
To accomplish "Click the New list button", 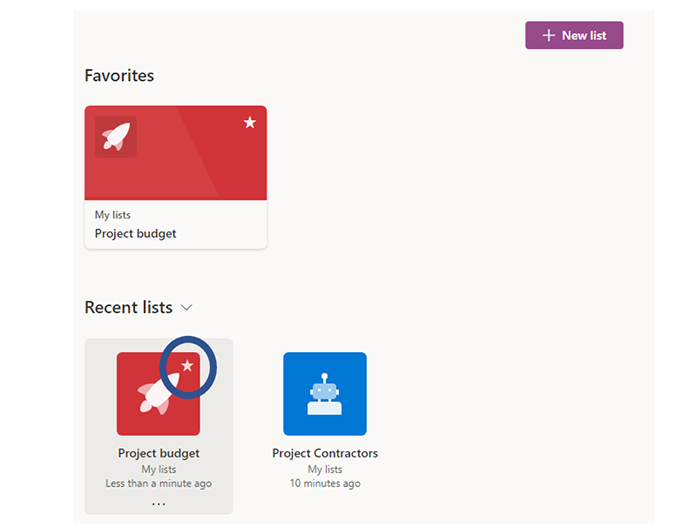I will click(x=574, y=35).
